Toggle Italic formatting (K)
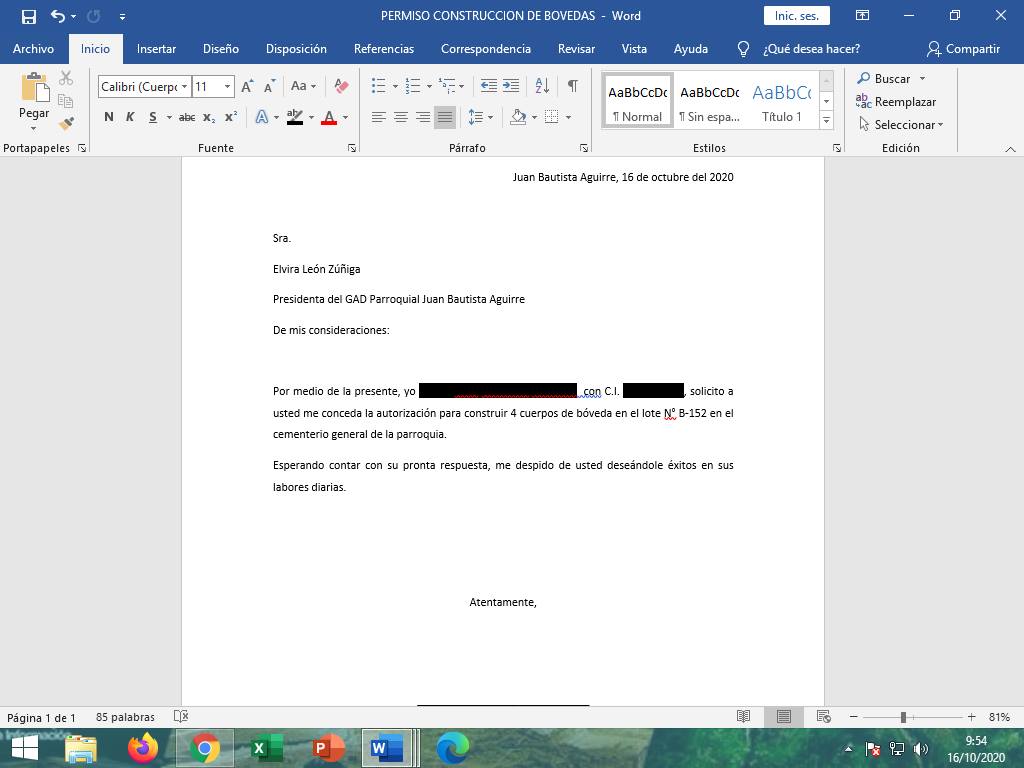This screenshot has width=1024, height=768. click(x=130, y=117)
